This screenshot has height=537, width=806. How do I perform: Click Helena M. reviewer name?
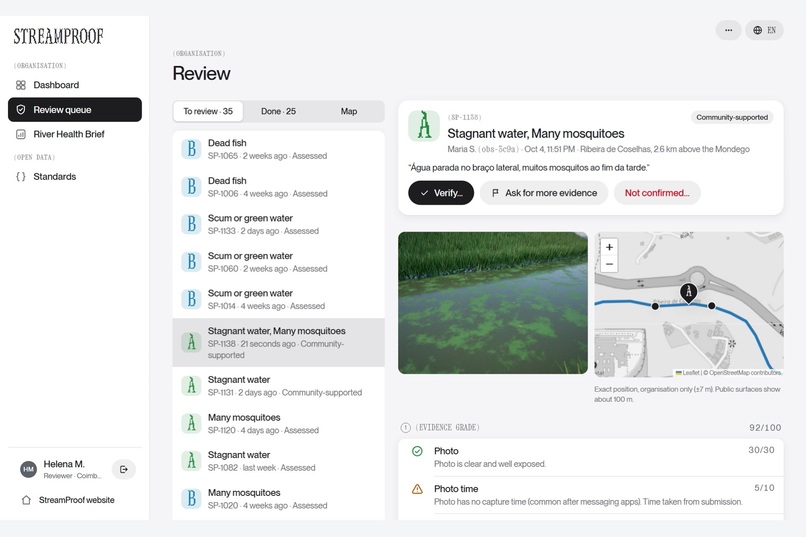[64, 464]
